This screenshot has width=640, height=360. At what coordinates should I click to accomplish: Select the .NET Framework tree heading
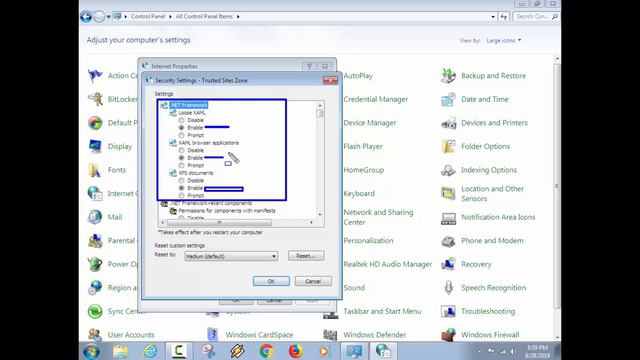click(x=189, y=105)
